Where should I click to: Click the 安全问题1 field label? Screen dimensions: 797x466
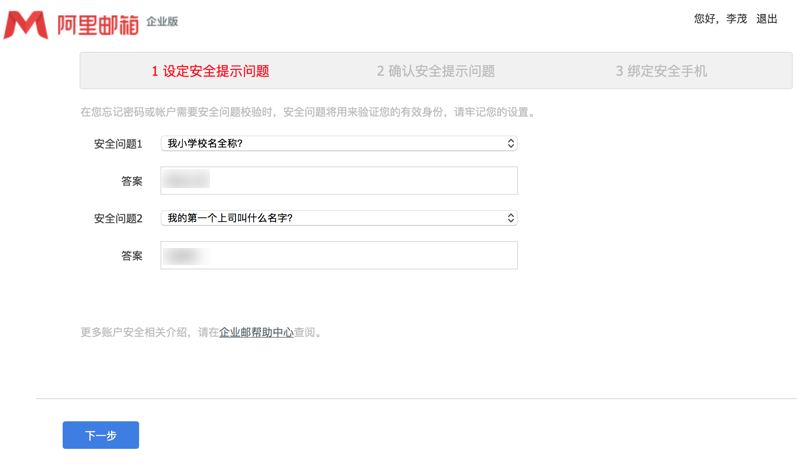[x=118, y=144]
